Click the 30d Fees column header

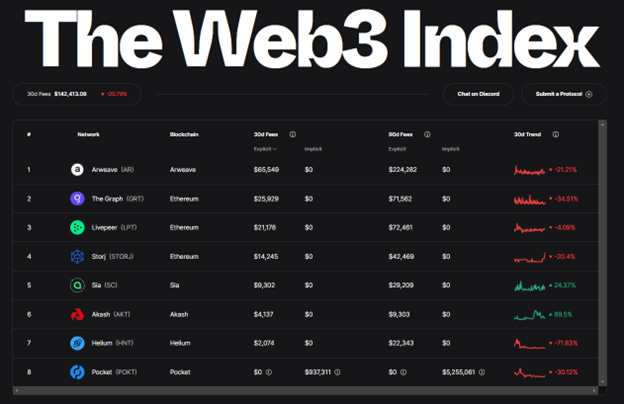tap(266, 135)
